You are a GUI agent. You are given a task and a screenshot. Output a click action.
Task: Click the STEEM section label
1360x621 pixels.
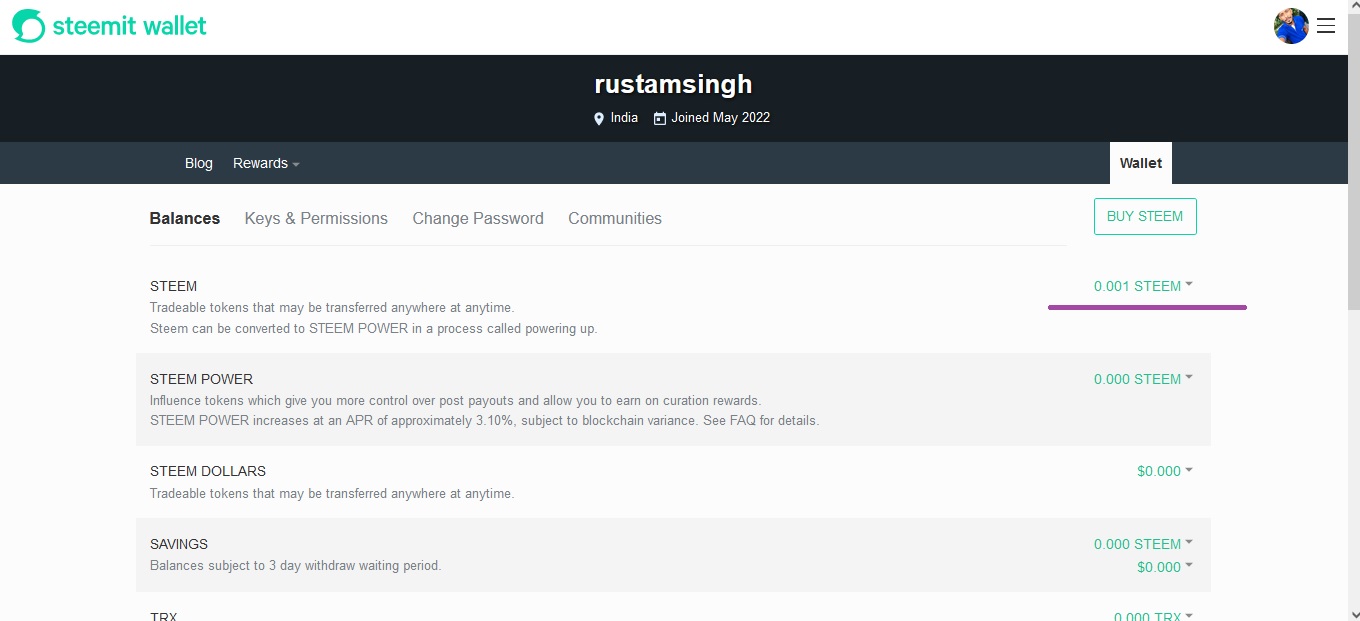click(x=173, y=286)
